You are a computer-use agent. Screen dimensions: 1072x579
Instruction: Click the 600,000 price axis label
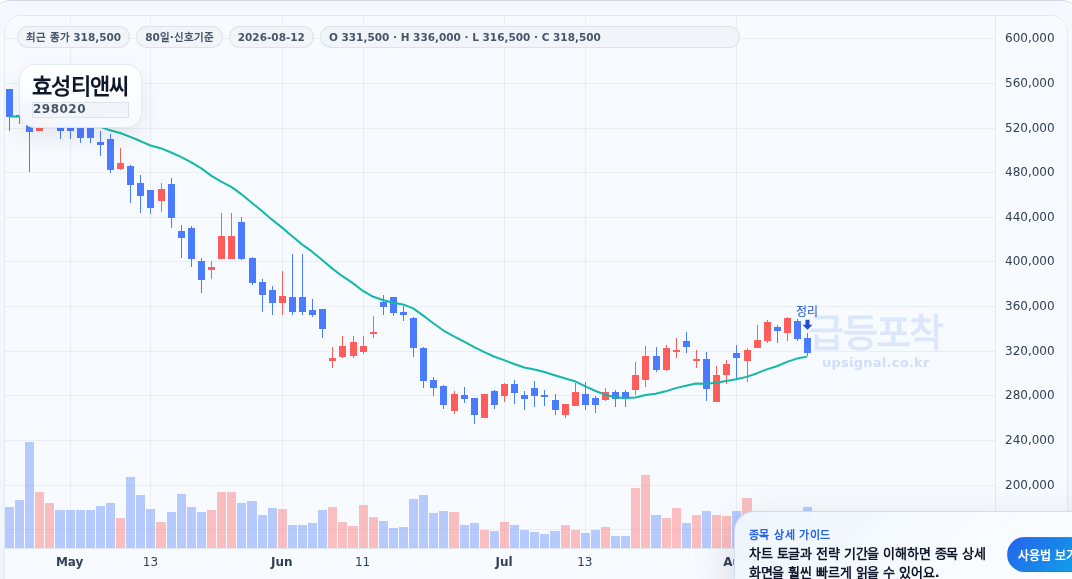coord(1029,38)
